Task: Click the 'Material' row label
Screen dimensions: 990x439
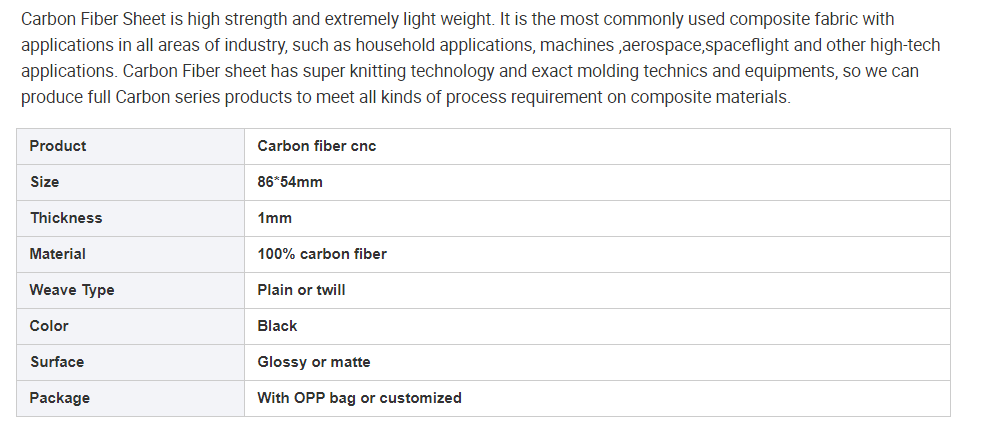Action: (x=58, y=254)
